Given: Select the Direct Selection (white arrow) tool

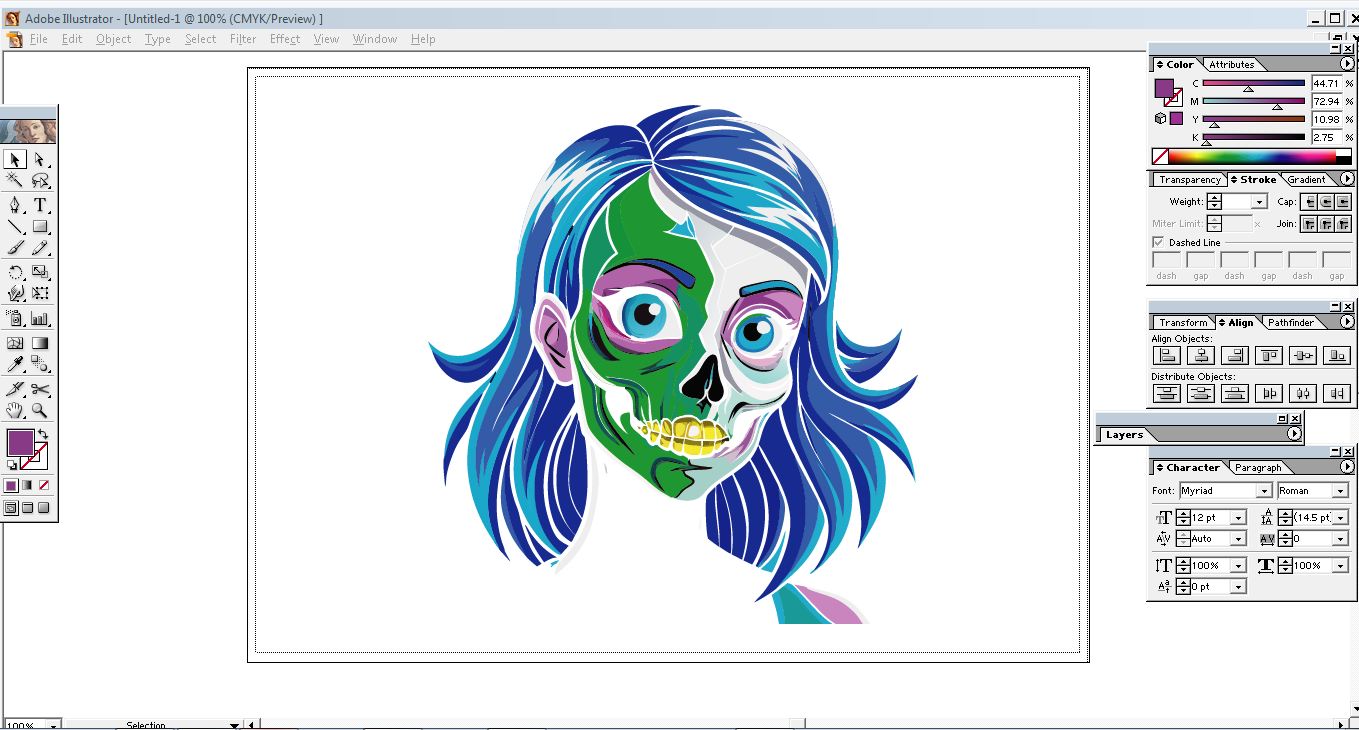Looking at the screenshot, I should point(40,159).
